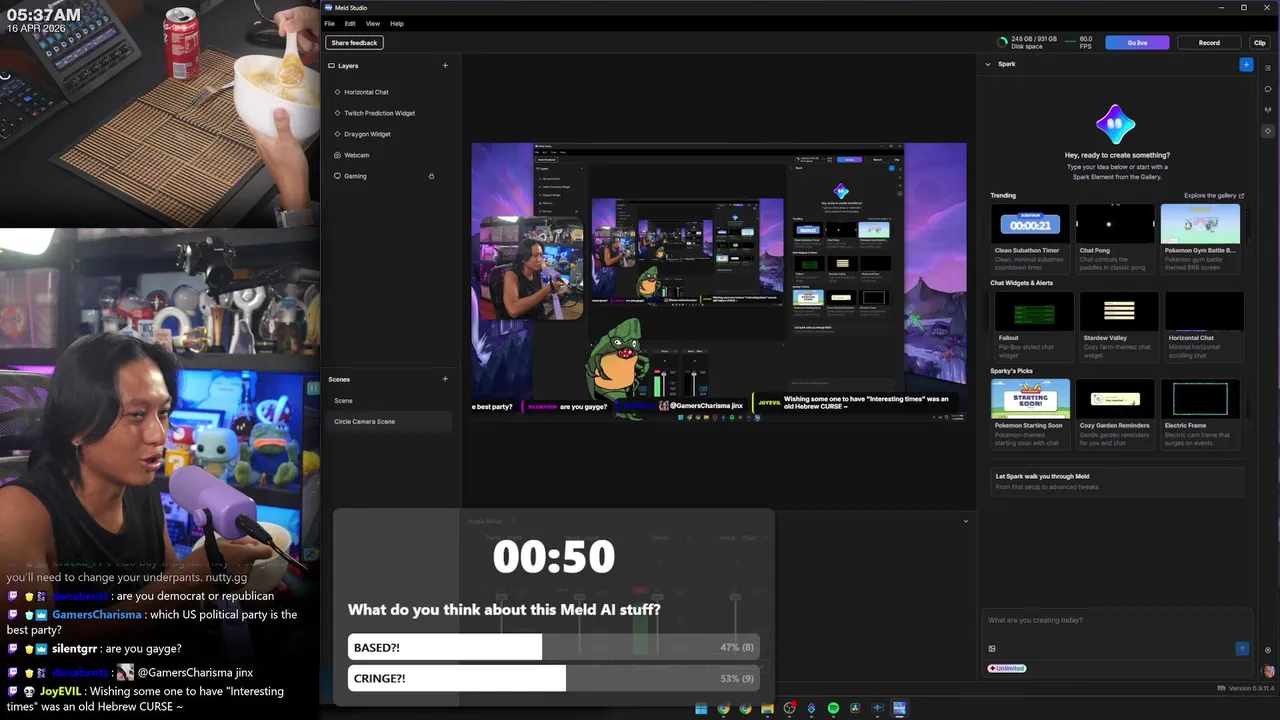
Task: Click the Spark mascot logo
Action: click(1116, 124)
